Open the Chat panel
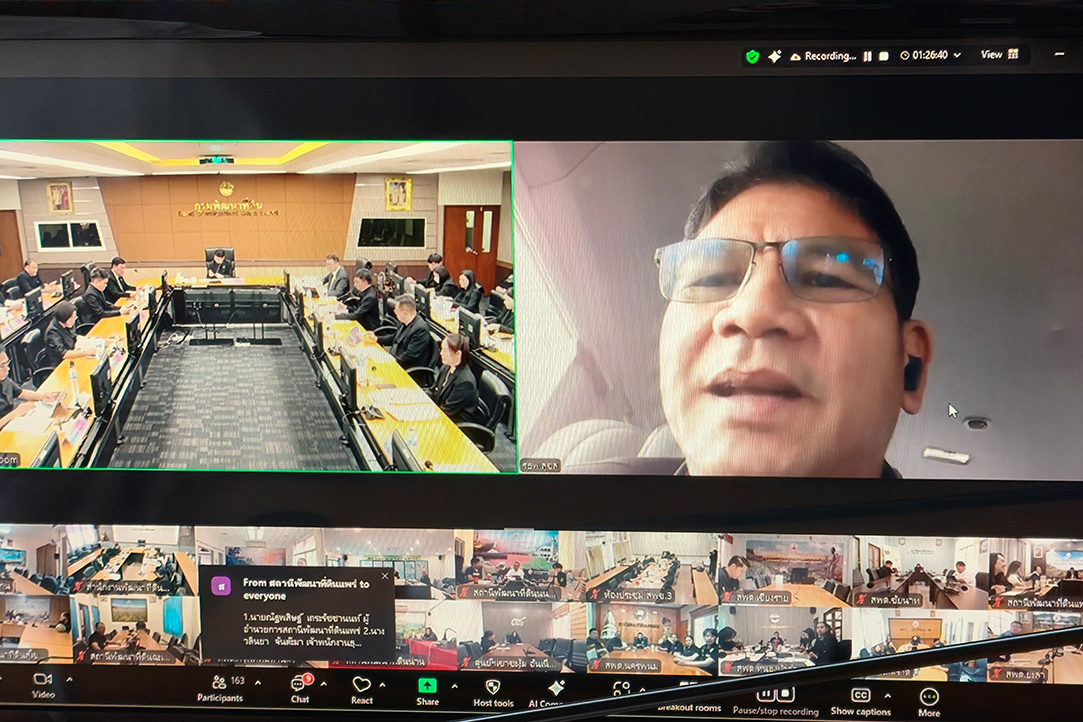This screenshot has width=1083, height=722. (x=299, y=689)
